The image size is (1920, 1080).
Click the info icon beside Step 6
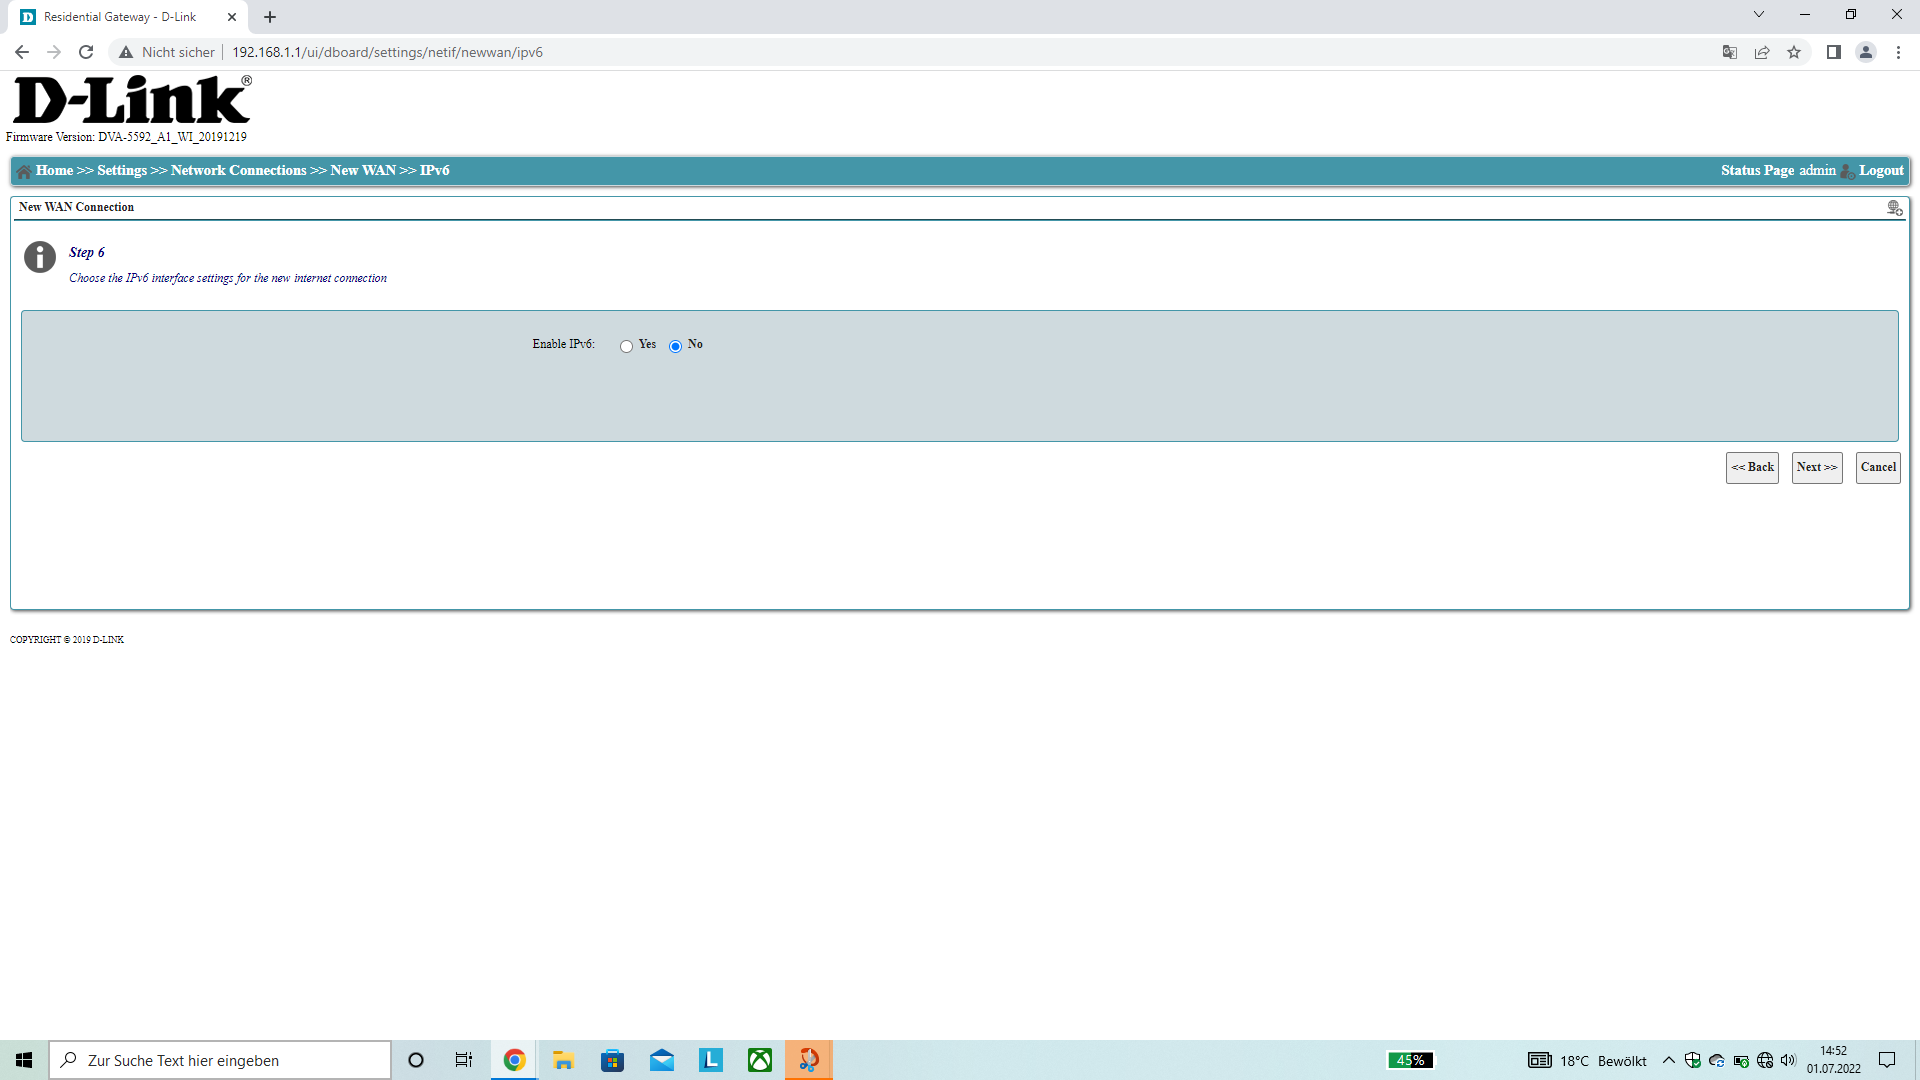click(x=40, y=257)
